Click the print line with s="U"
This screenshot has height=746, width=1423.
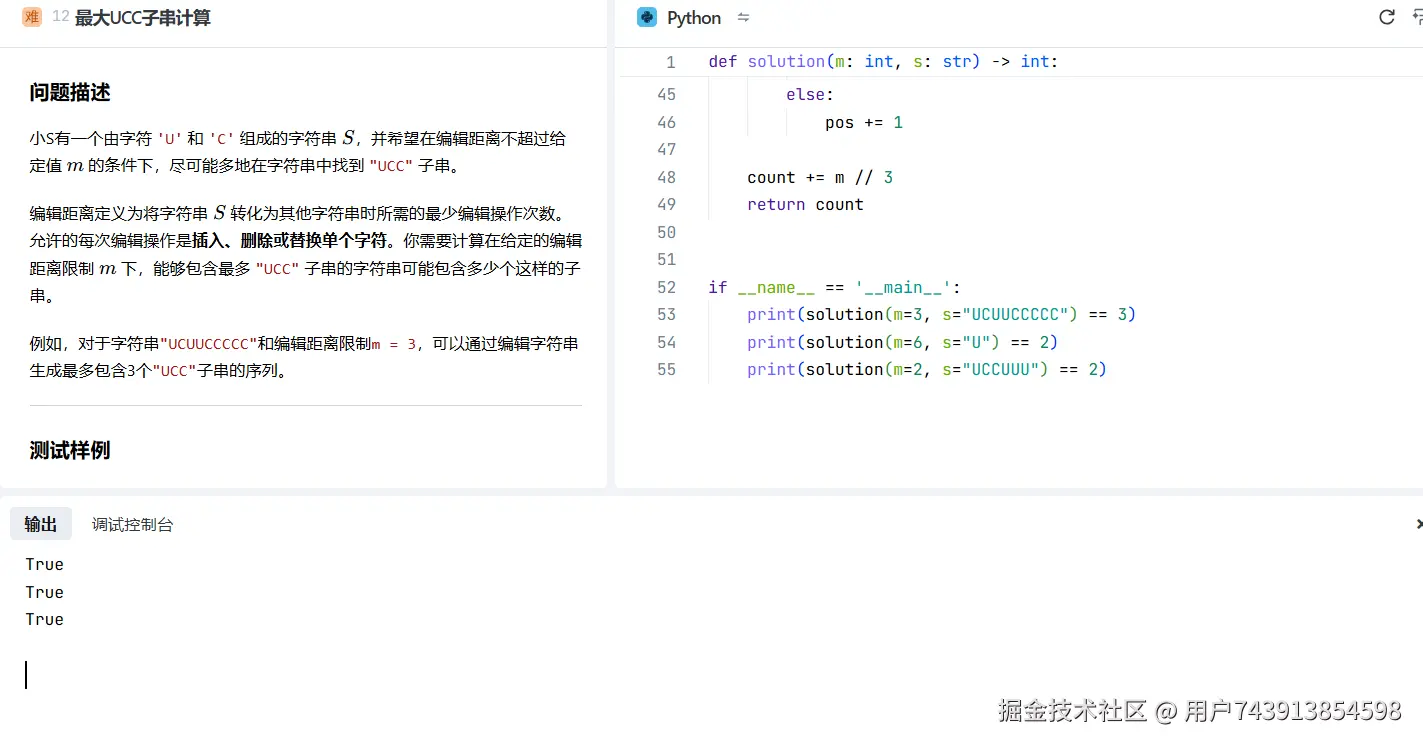tap(903, 342)
